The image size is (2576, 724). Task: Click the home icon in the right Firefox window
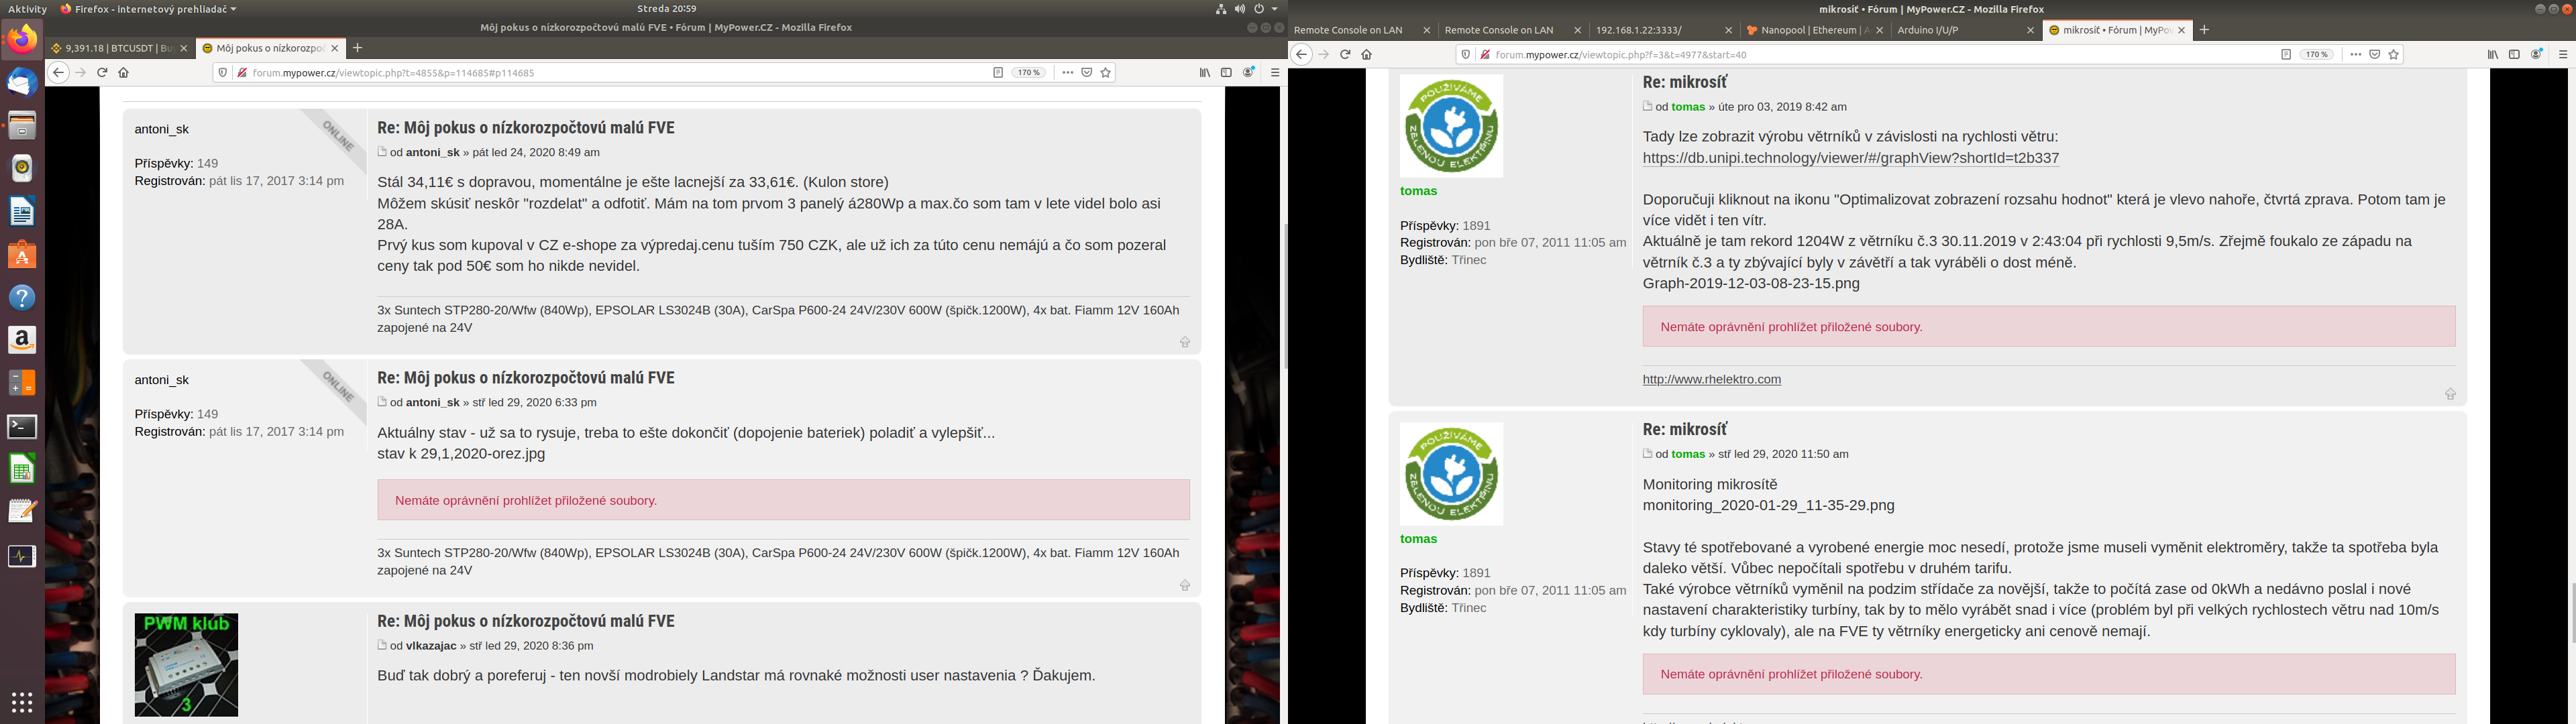click(1367, 55)
